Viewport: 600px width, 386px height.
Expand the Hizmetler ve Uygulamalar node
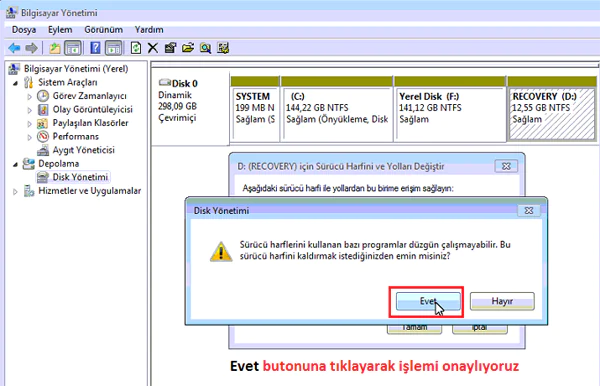coord(15,191)
